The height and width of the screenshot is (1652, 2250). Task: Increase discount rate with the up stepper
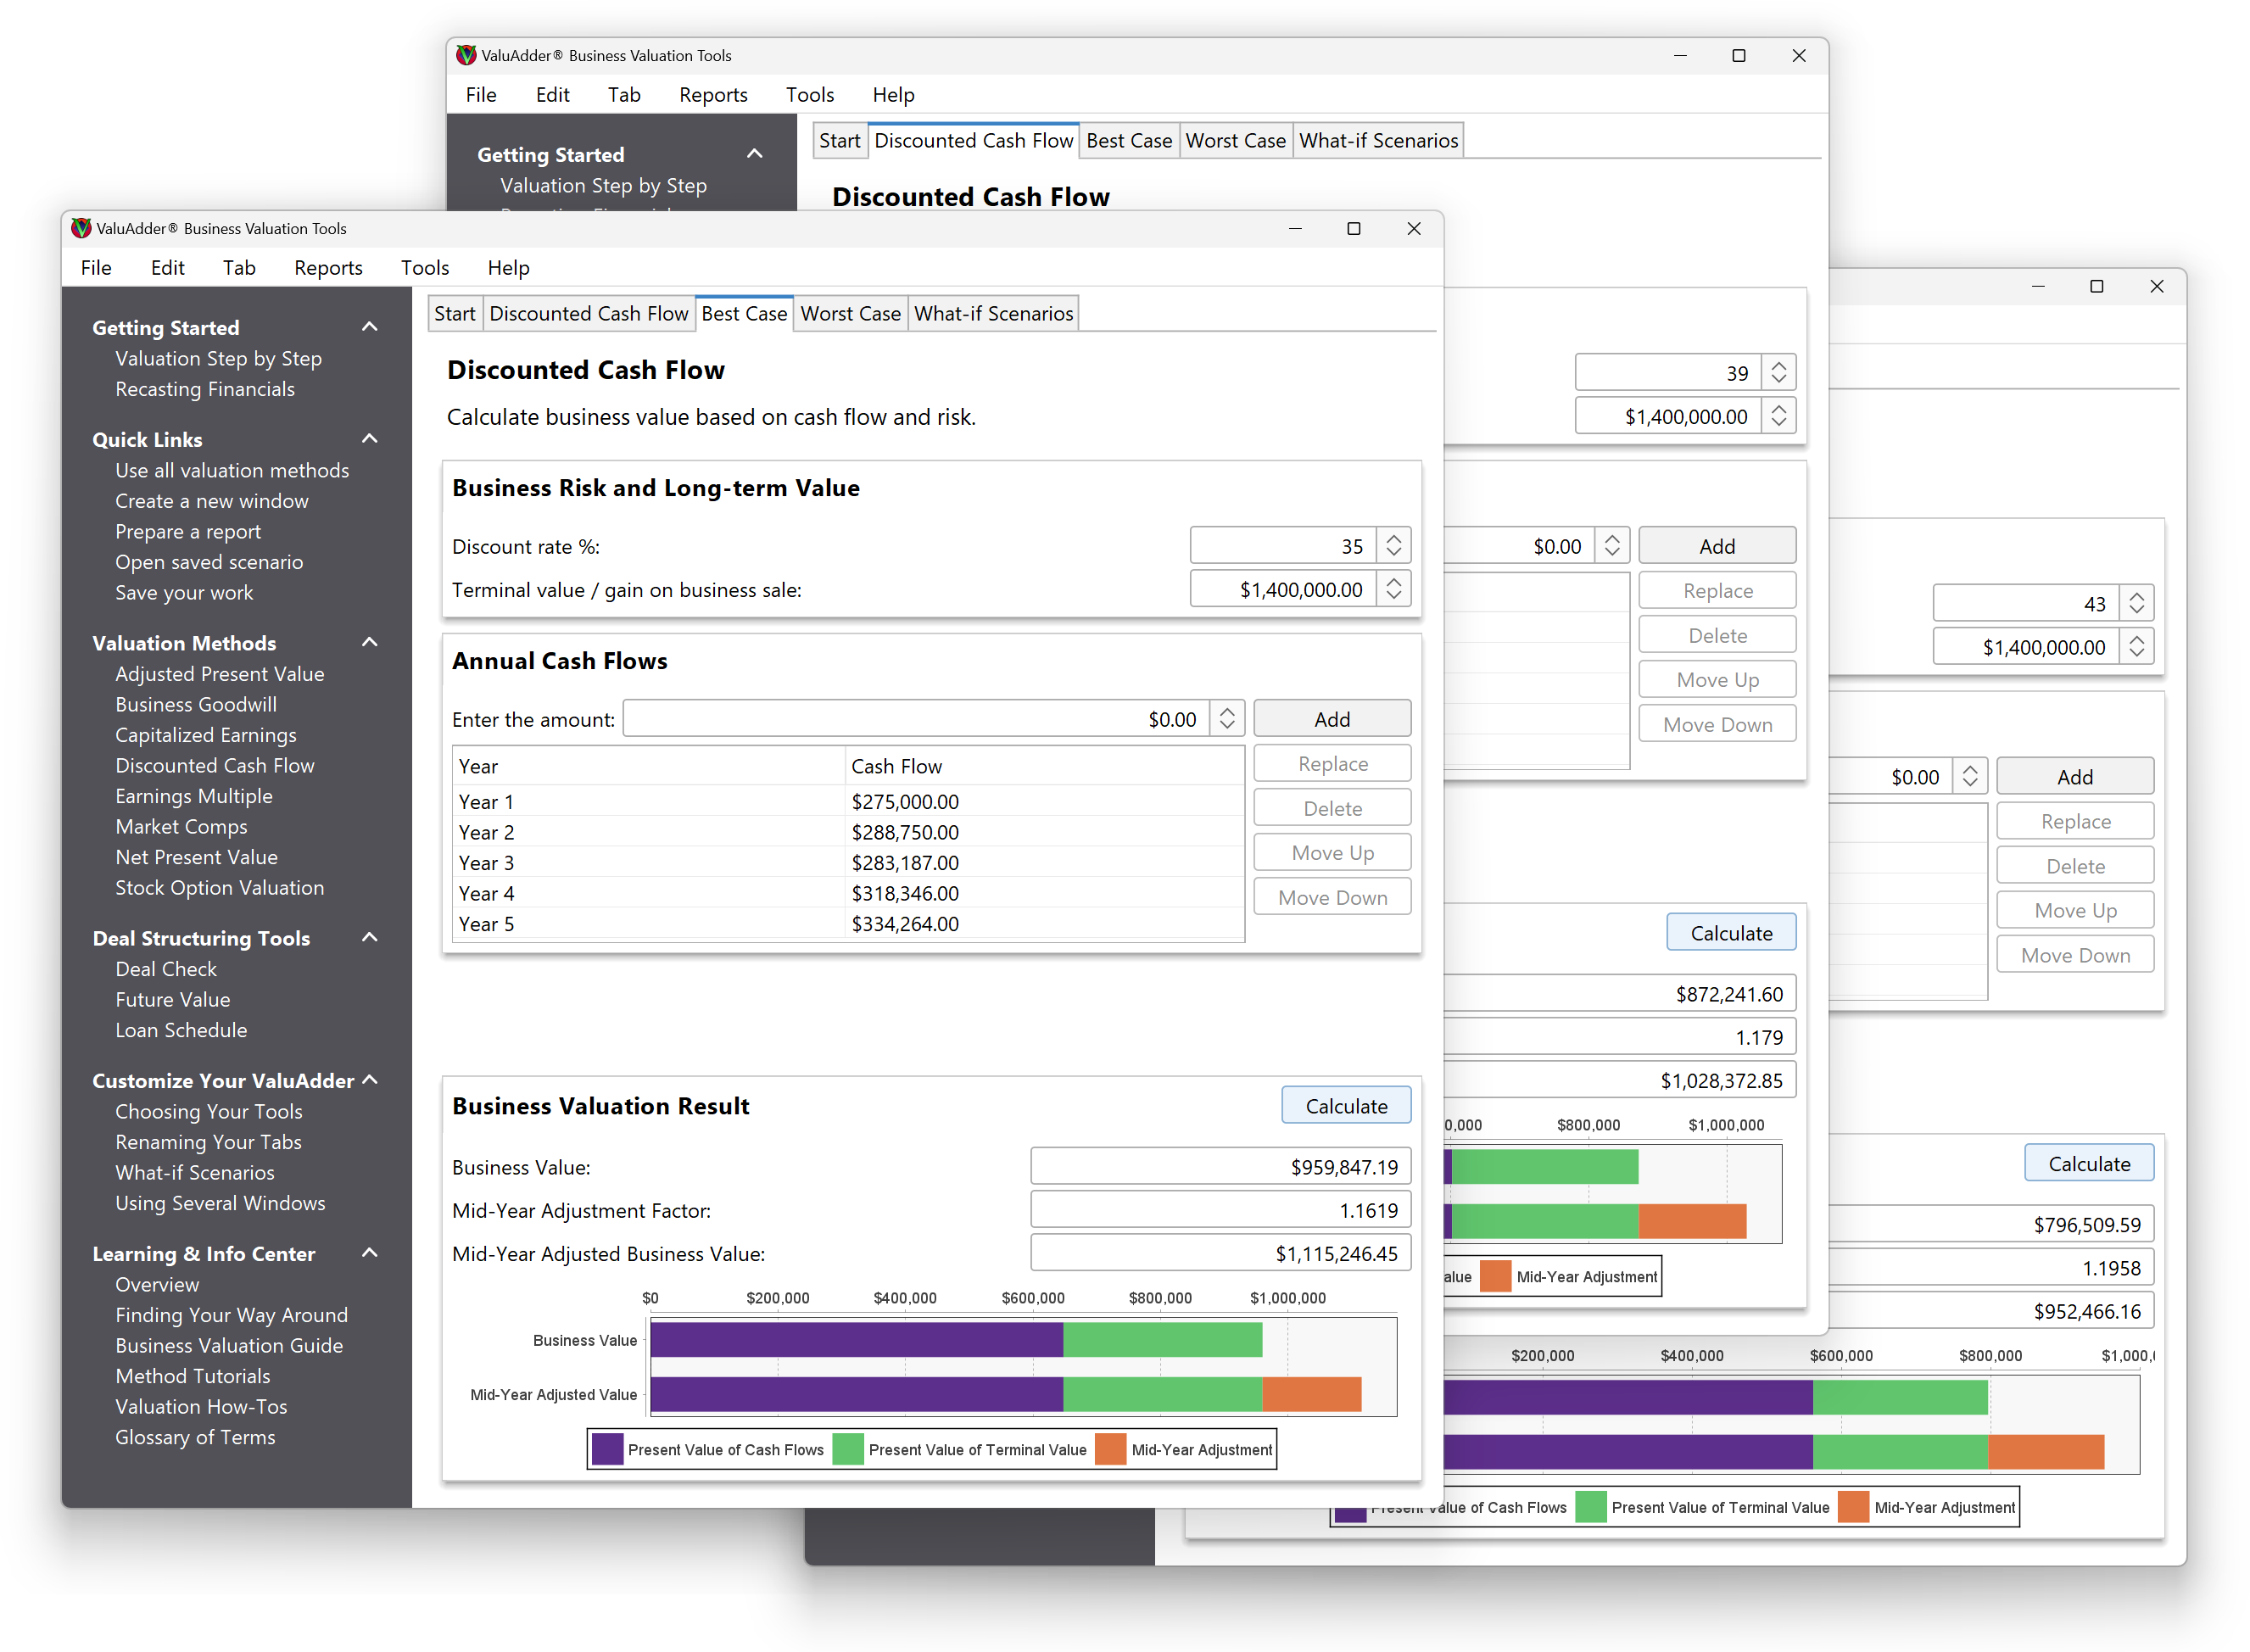(1393, 539)
